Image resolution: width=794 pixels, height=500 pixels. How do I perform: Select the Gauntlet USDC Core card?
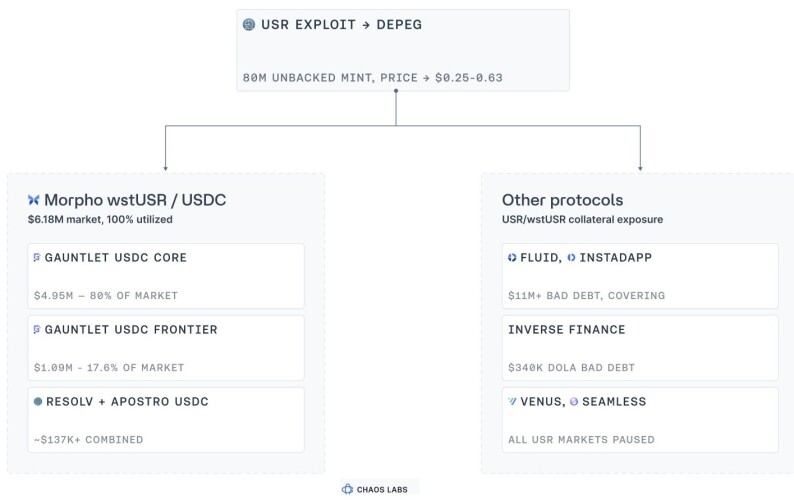[166, 276]
